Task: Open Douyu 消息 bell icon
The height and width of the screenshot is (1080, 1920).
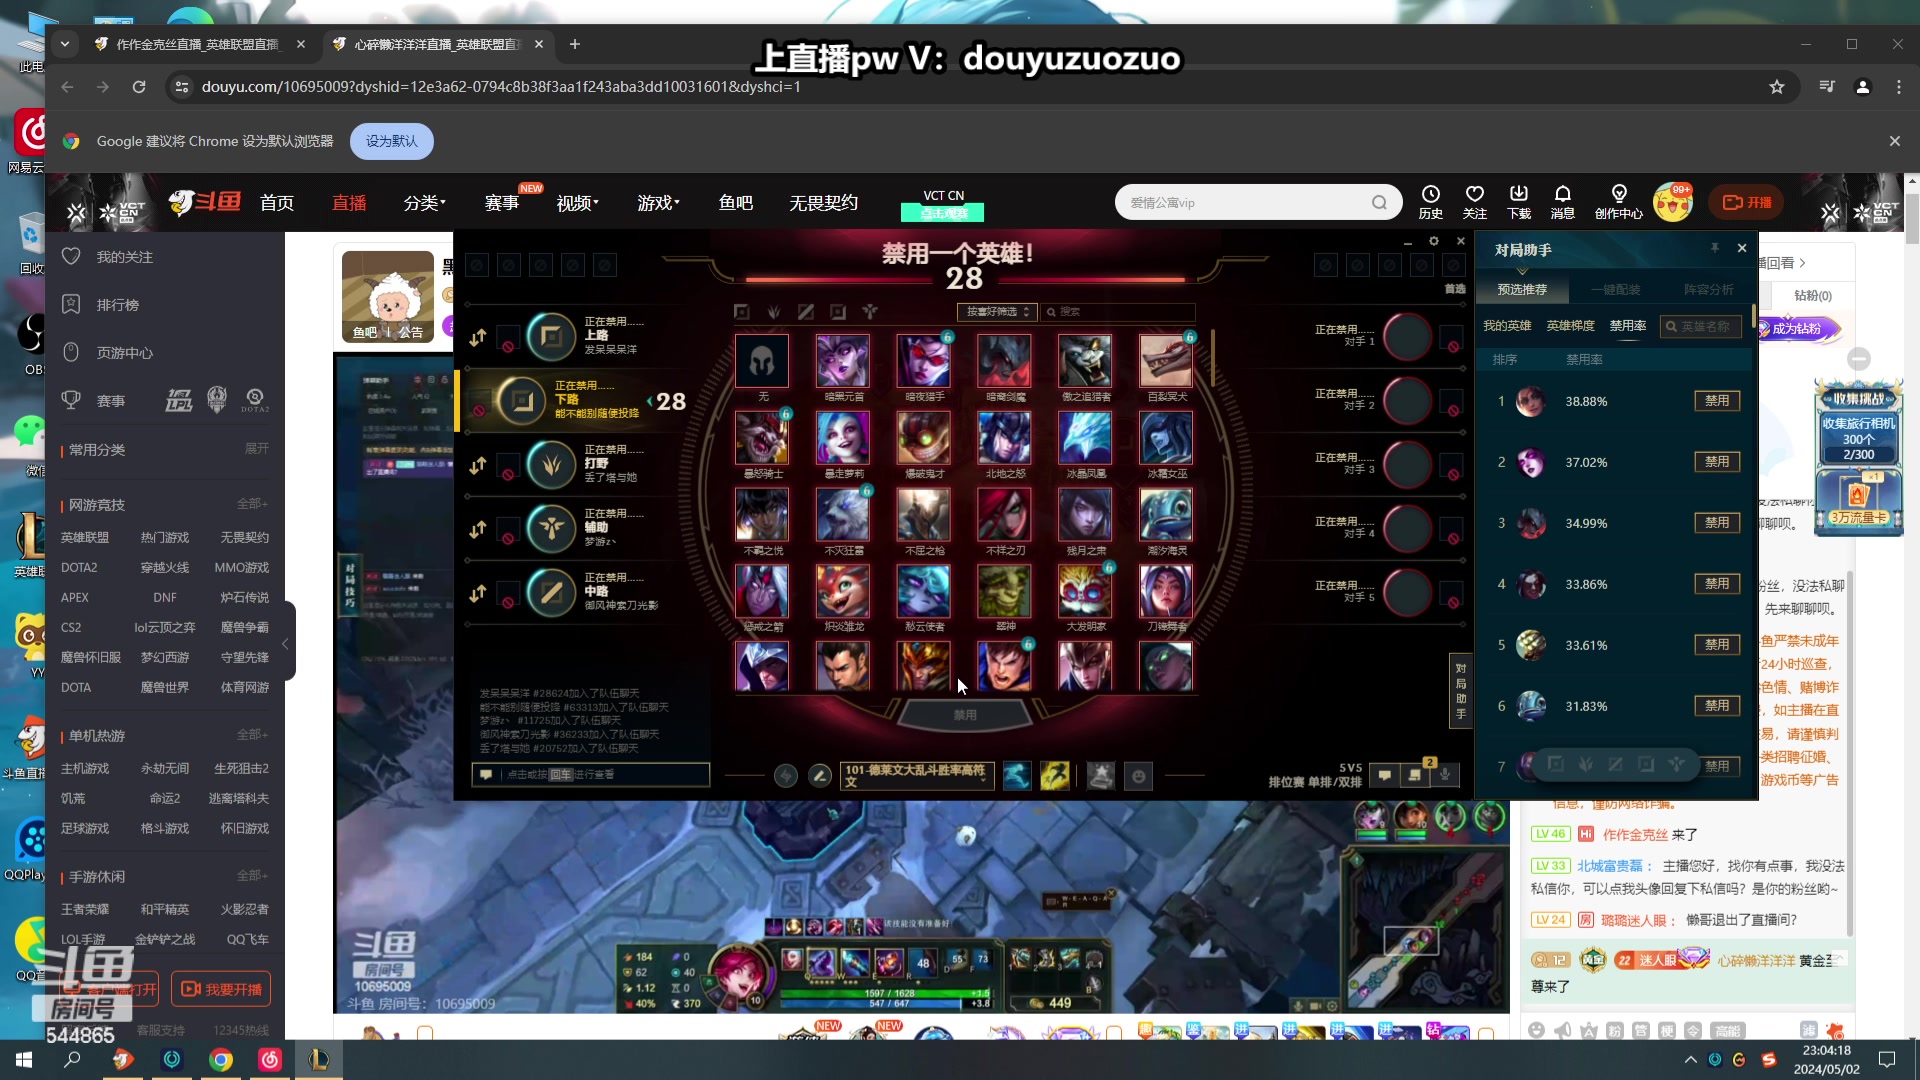Action: click(x=1563, y=202)
